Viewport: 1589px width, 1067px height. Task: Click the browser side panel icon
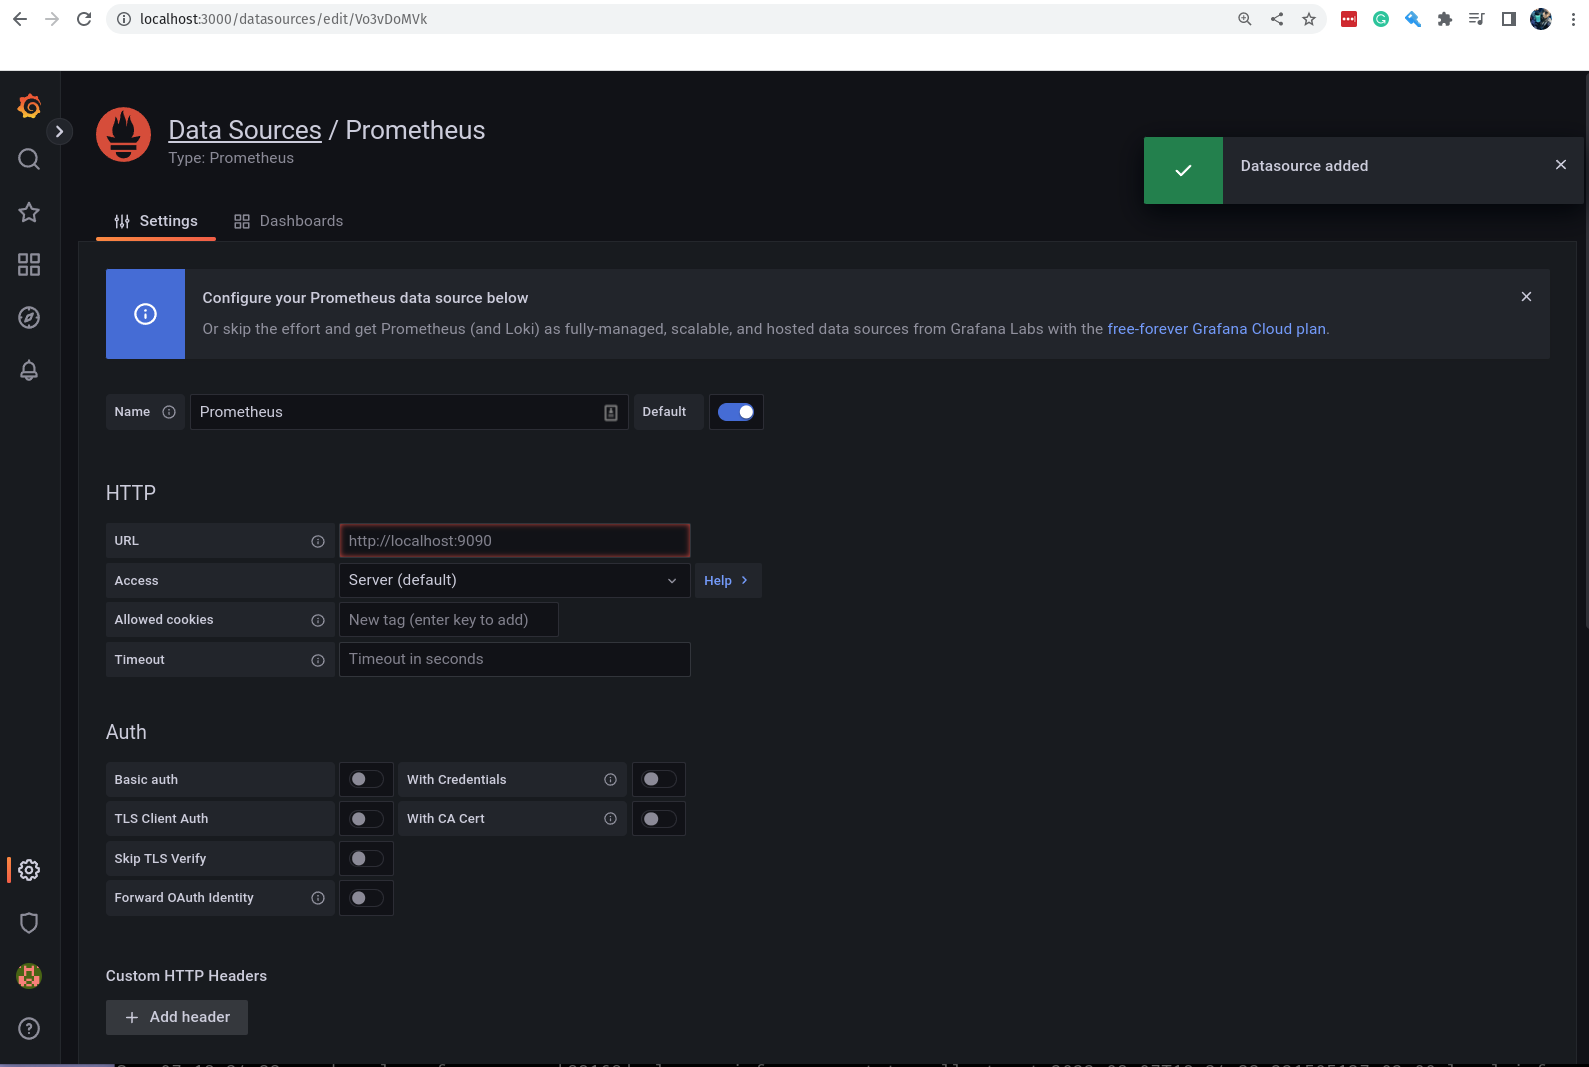1509,19
